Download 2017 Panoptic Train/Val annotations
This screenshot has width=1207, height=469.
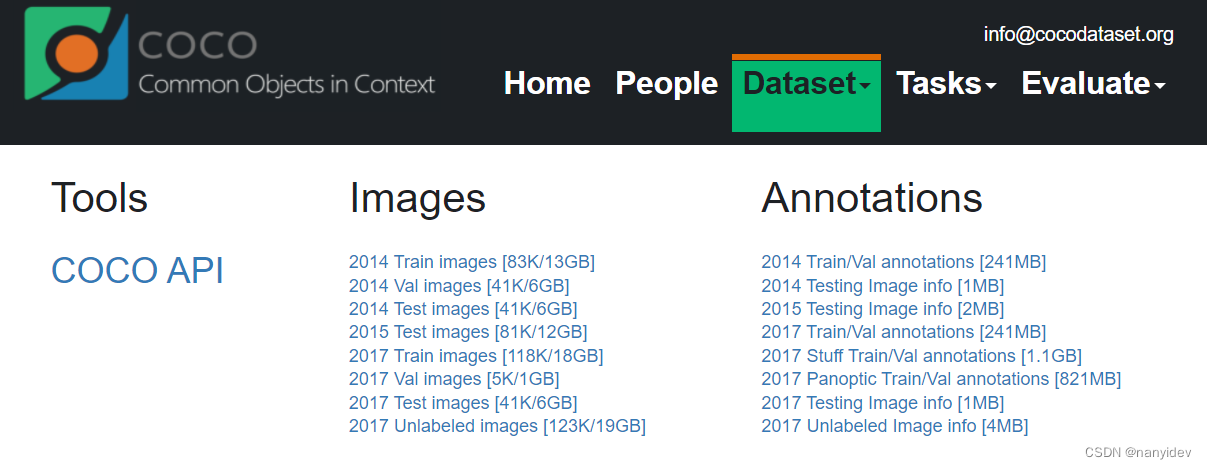(941, 379)
